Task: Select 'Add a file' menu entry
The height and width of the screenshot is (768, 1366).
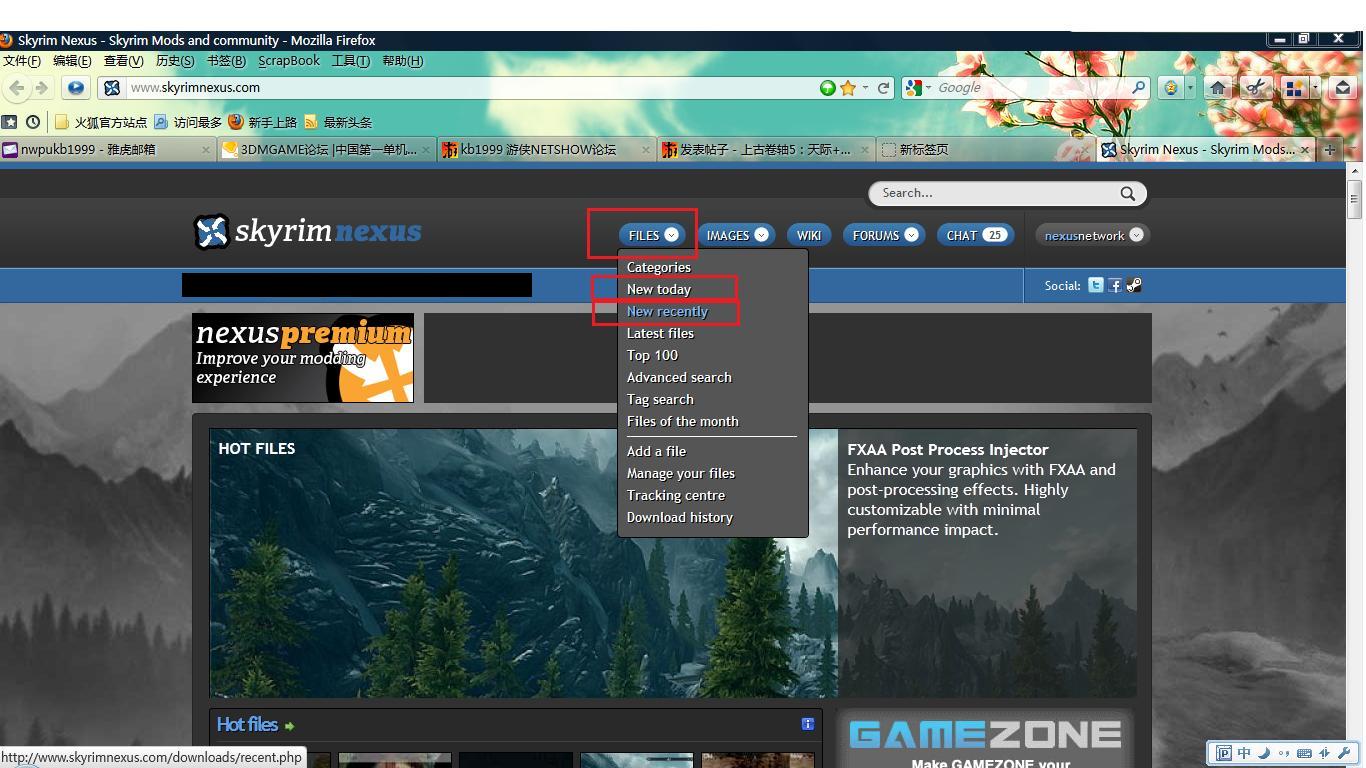Action: tap(657, 451)
